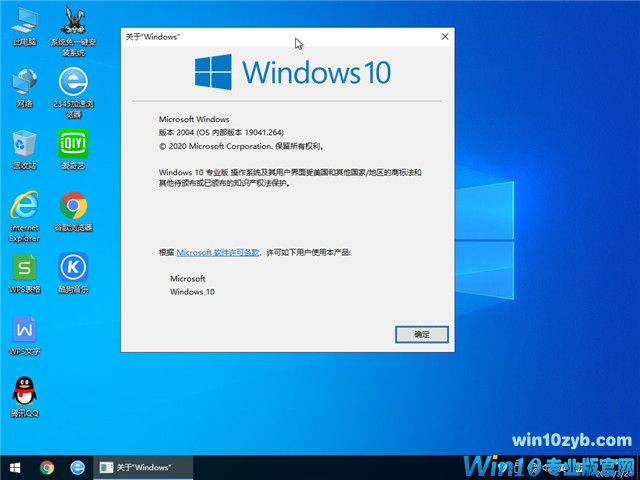Image resolution: width=640 pixels, height=480 pixels.
Task: Click the Windows Start button
Action: pos(15,467)
